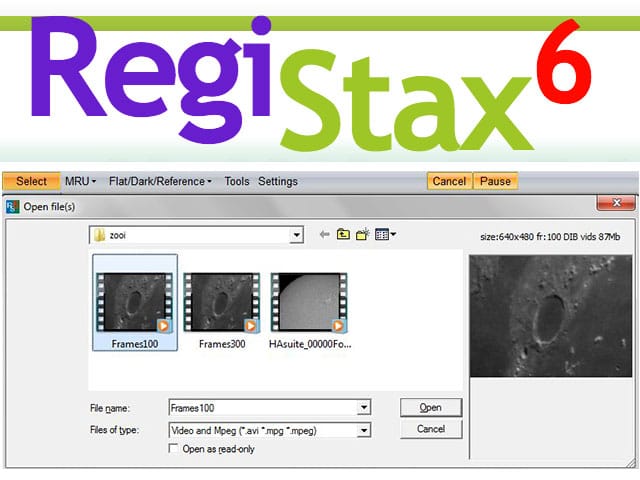Go back to last folder visited
Viewport: 640px width, 480px height.
[x=324, y=235]
